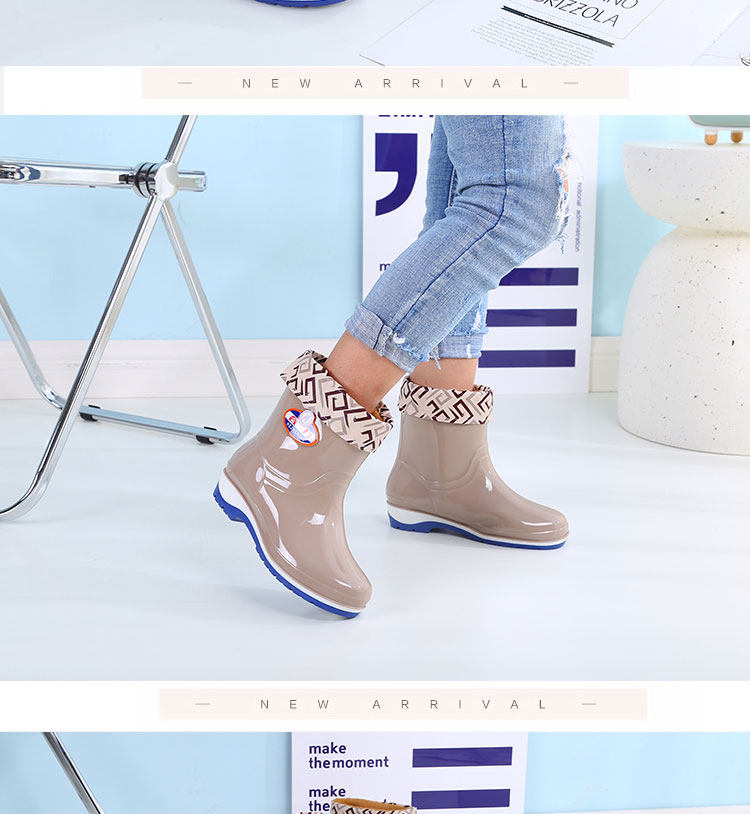Image resolution: width=750 pixels, height=814 pixels.
Task: Click the 'make the moment' poster text
Action: [348, 756]
